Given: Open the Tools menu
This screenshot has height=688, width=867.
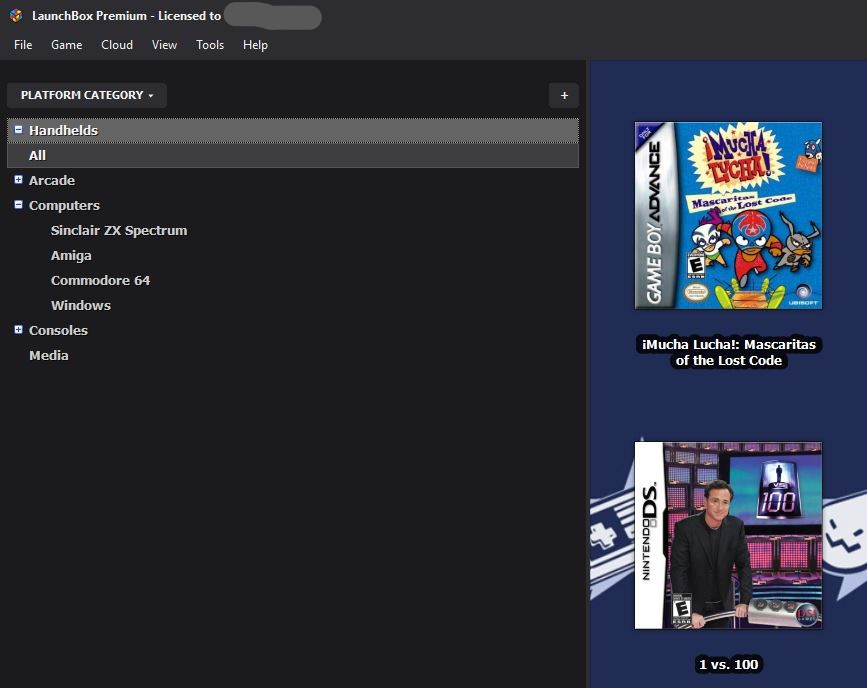Looking at the screenshot, I should tap(210, 45).
